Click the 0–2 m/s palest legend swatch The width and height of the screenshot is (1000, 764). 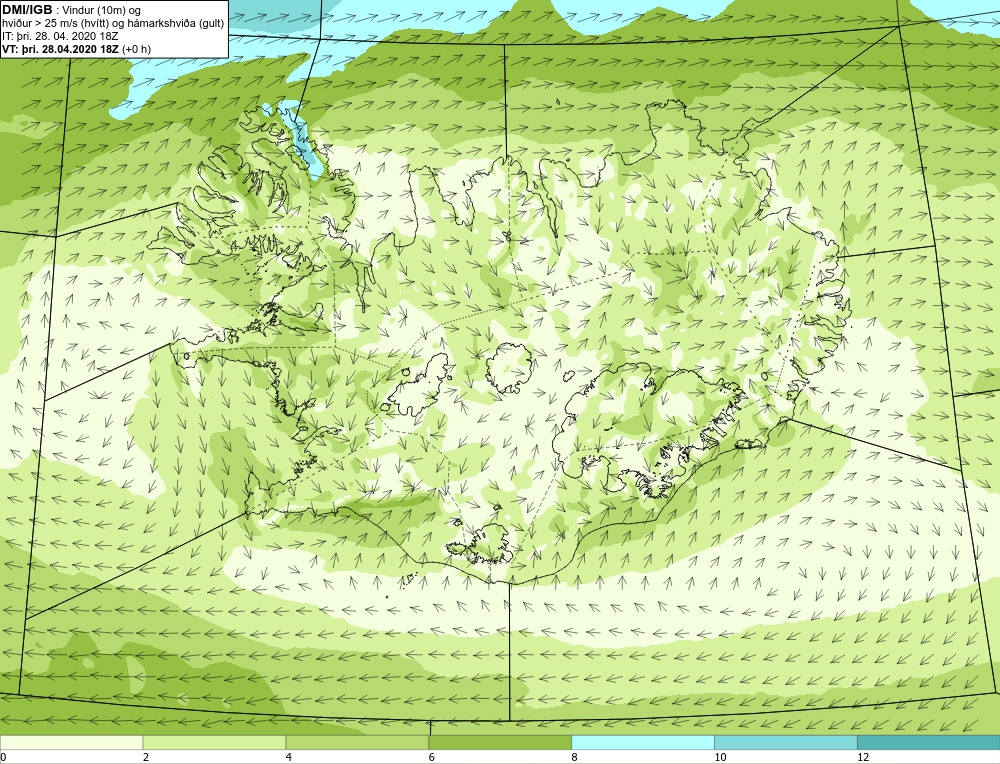pyautogui.click(x=71, y=742)
